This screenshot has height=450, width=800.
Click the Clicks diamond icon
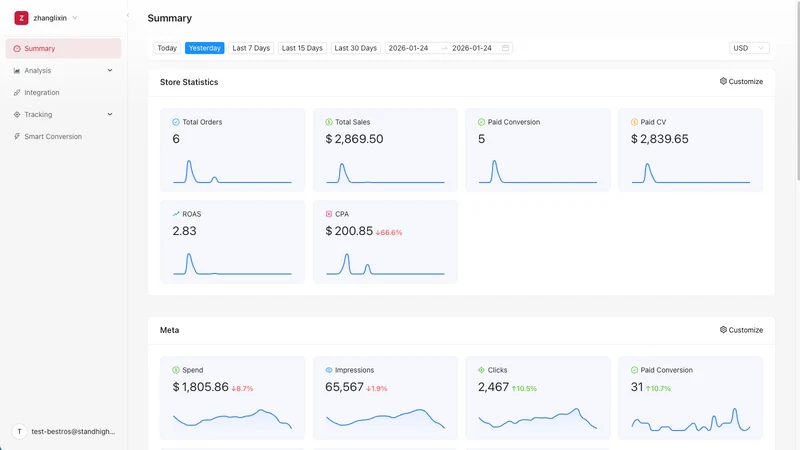481,370
